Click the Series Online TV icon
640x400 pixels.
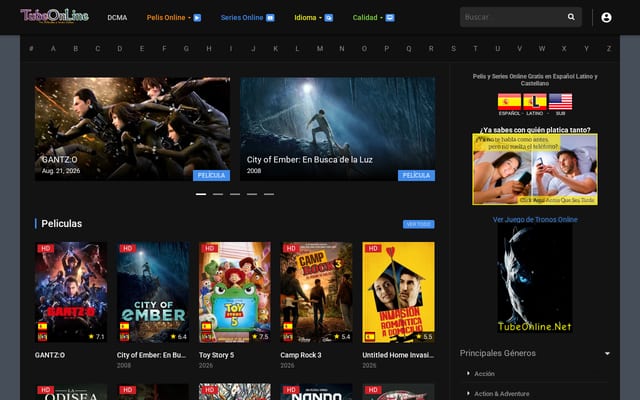tap(270, 18)
